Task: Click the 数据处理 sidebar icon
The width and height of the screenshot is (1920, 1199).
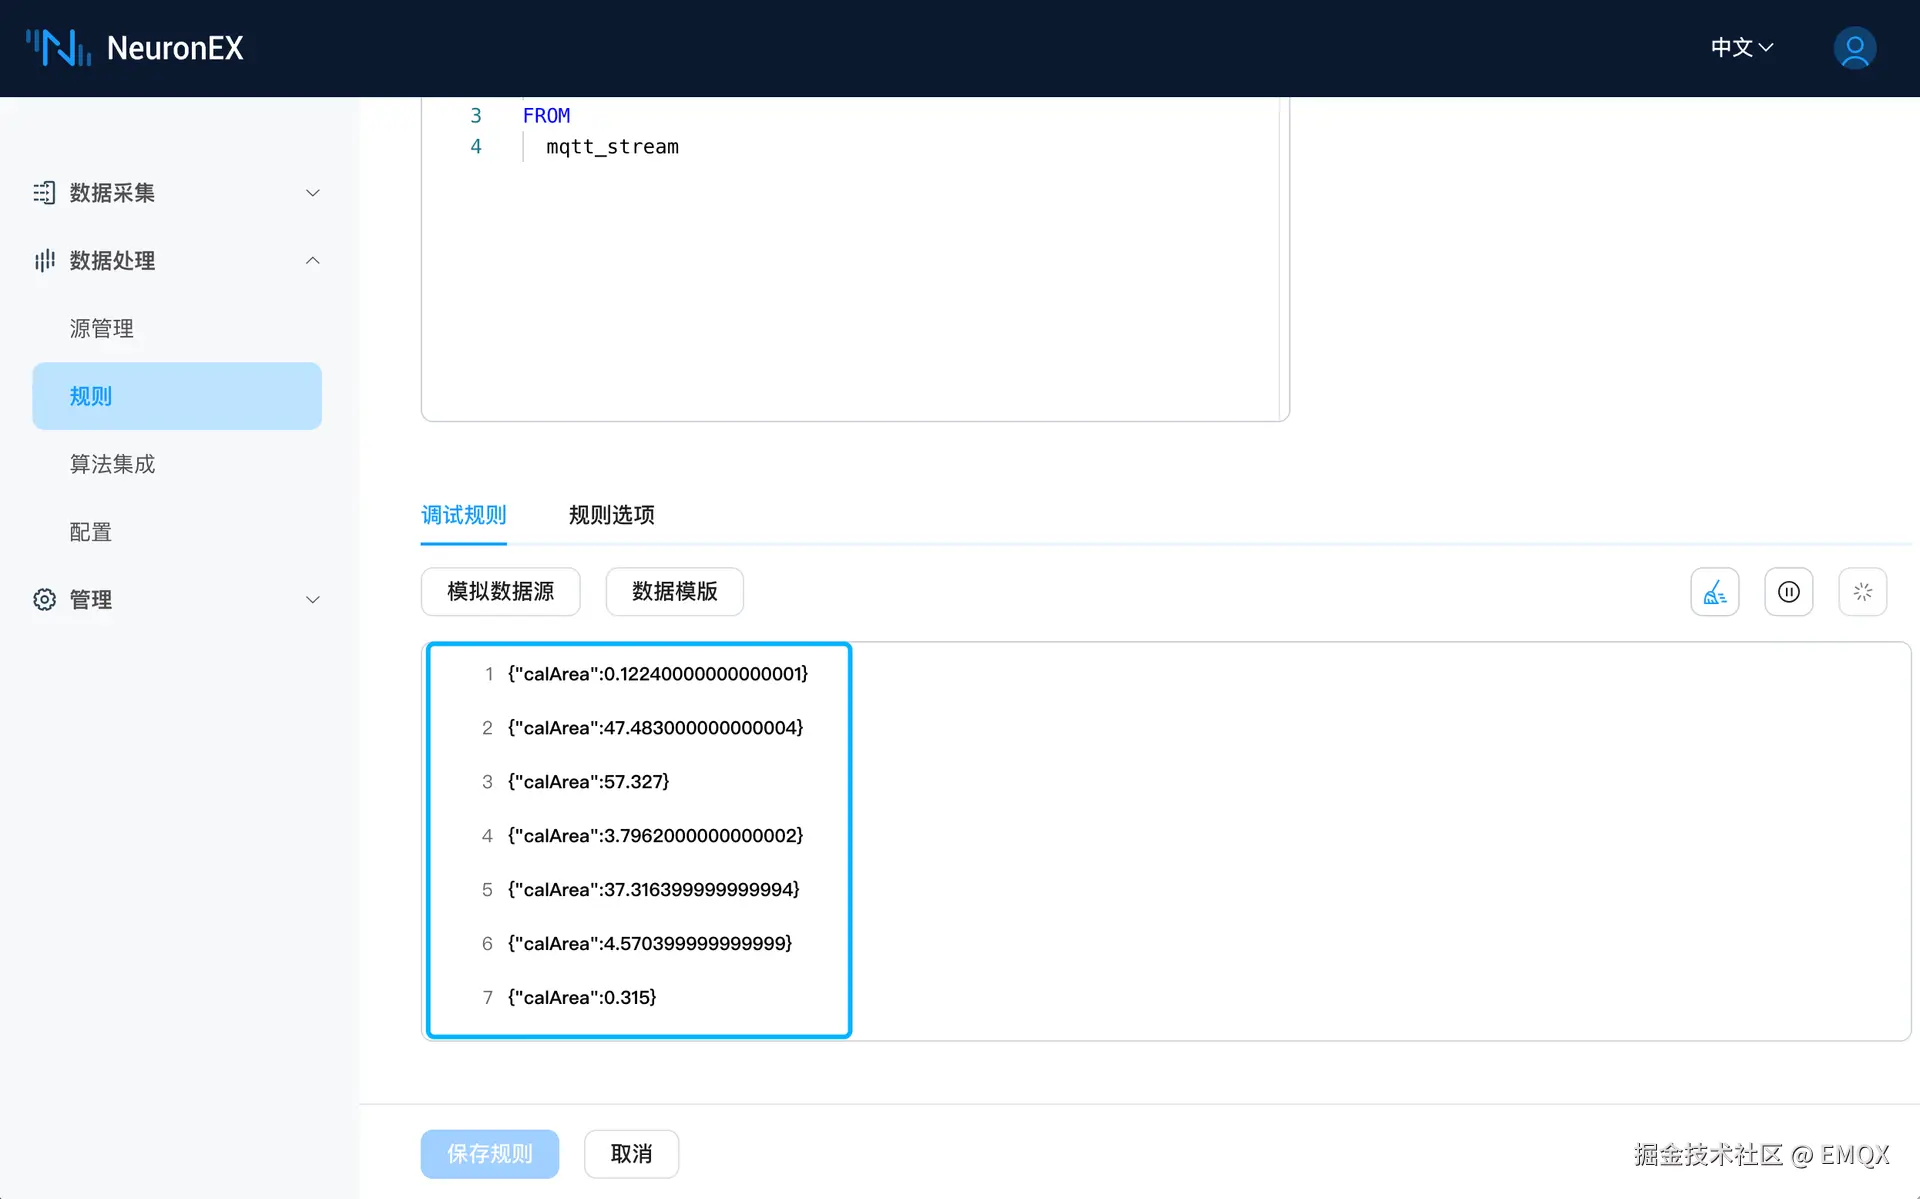Action: pos(44,261)
